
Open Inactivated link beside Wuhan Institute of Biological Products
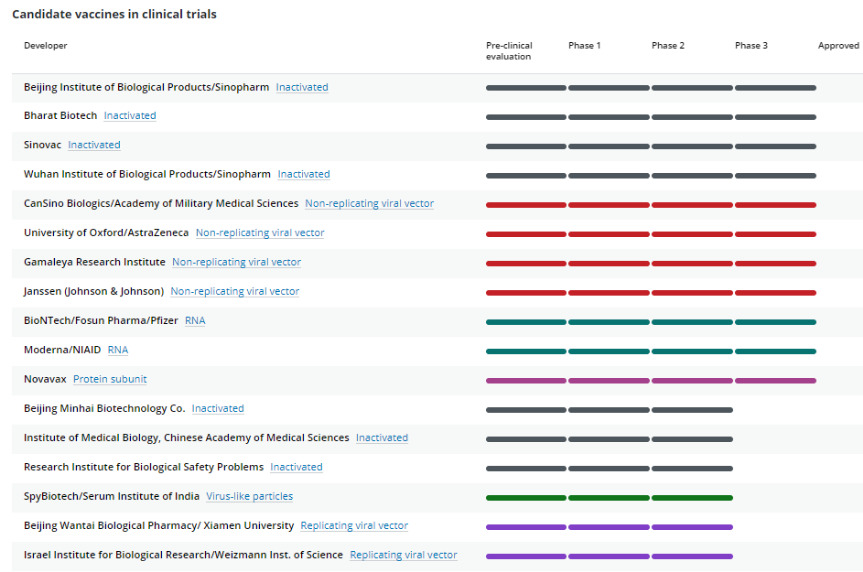pyautogui.click(x=304, y=174)
